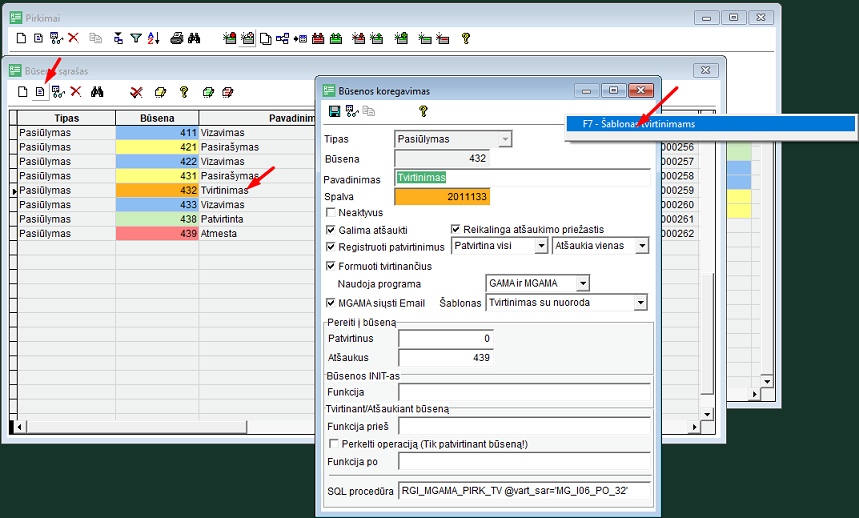The width and height of the screenshot is (859, 518).
Task: Expand the Šablonas dropdown list
Action: [x=640, y=302]
